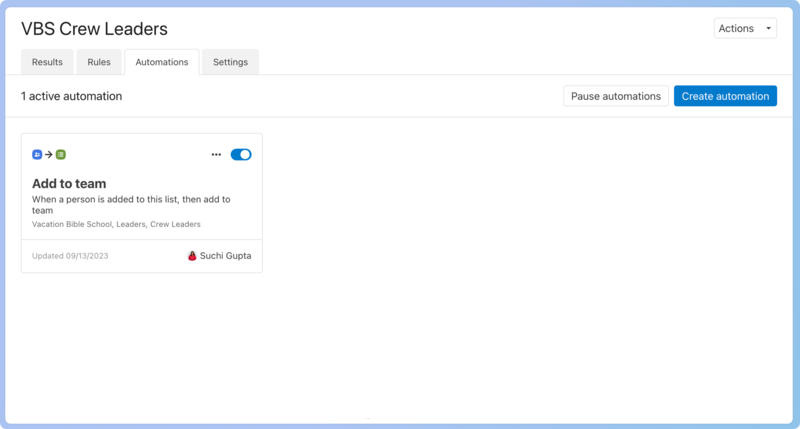The image size is (800, 429).
Task: Open the Actions dropdown
Action: tap(745, 28)
